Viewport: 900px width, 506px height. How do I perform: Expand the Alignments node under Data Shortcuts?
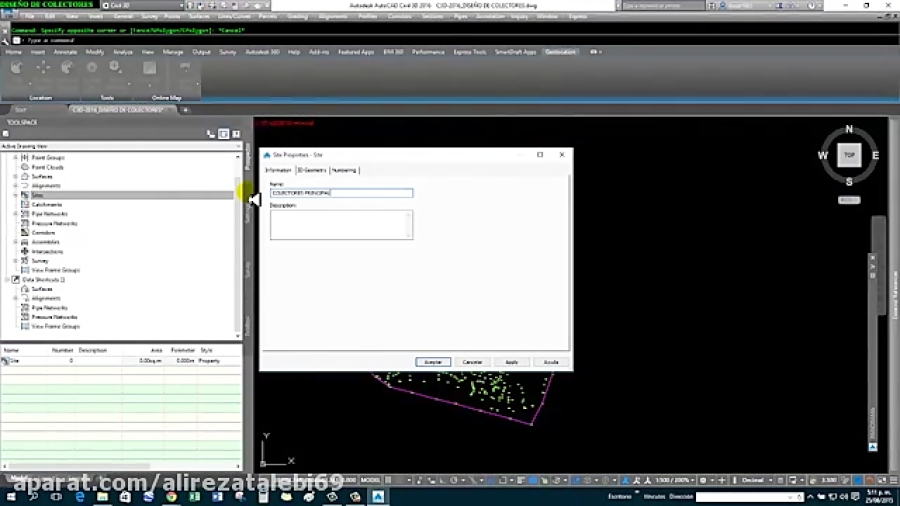coord(15,298)
